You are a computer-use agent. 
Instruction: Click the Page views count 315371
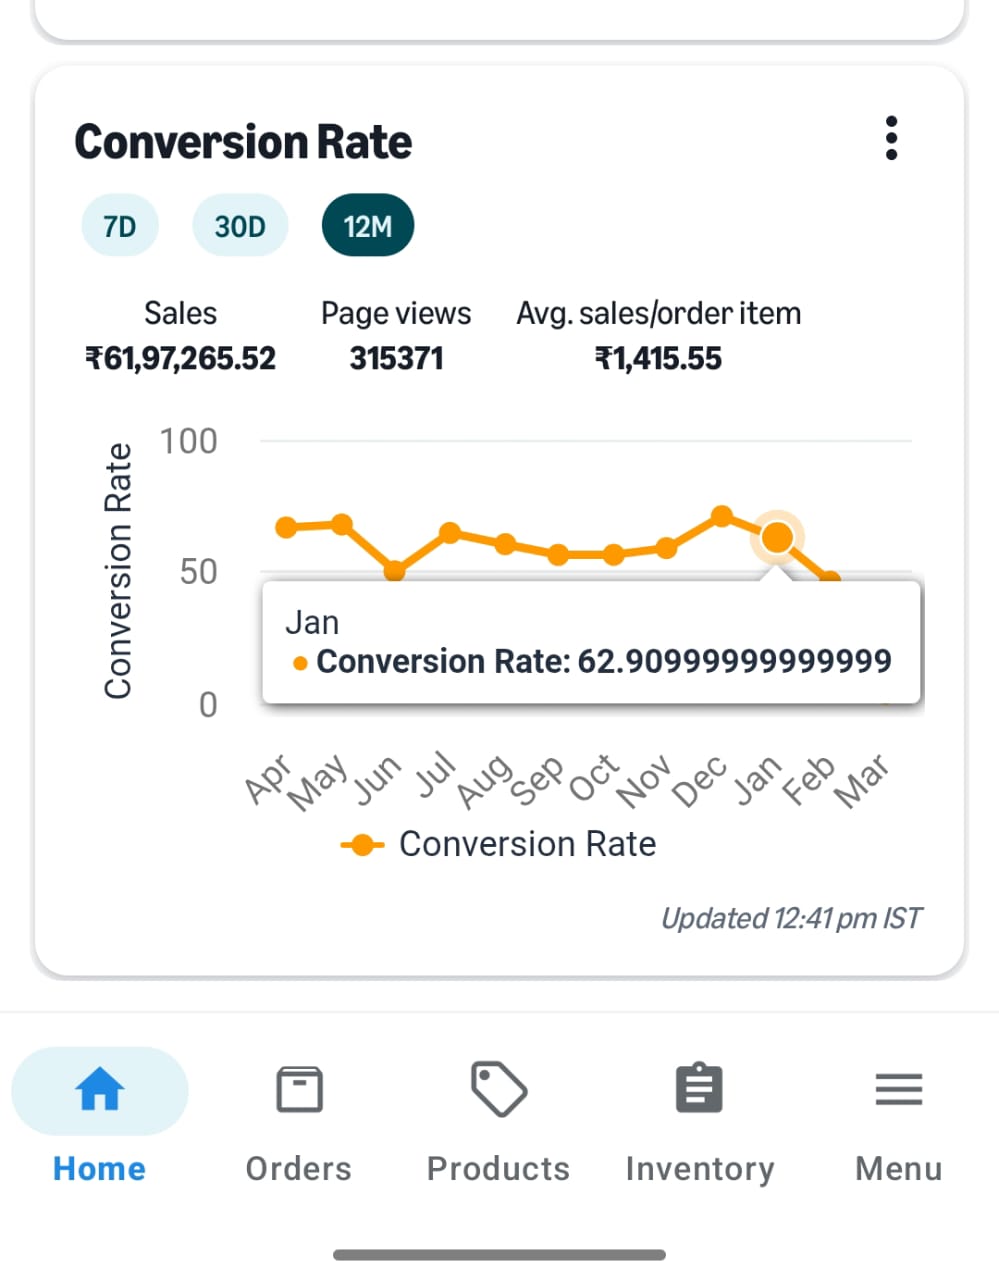[396, 358]
